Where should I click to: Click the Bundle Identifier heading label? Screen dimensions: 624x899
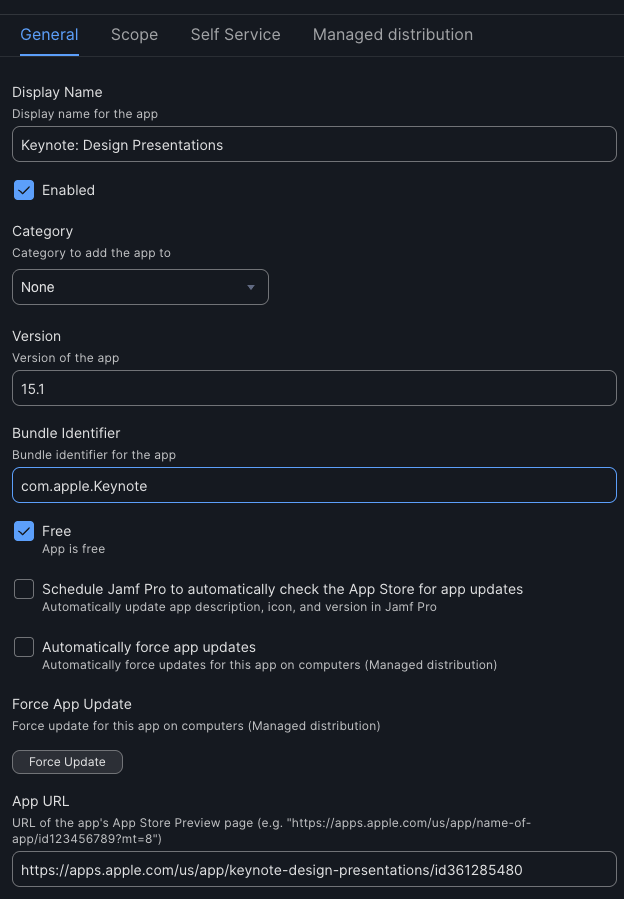(x=66, y=433)
